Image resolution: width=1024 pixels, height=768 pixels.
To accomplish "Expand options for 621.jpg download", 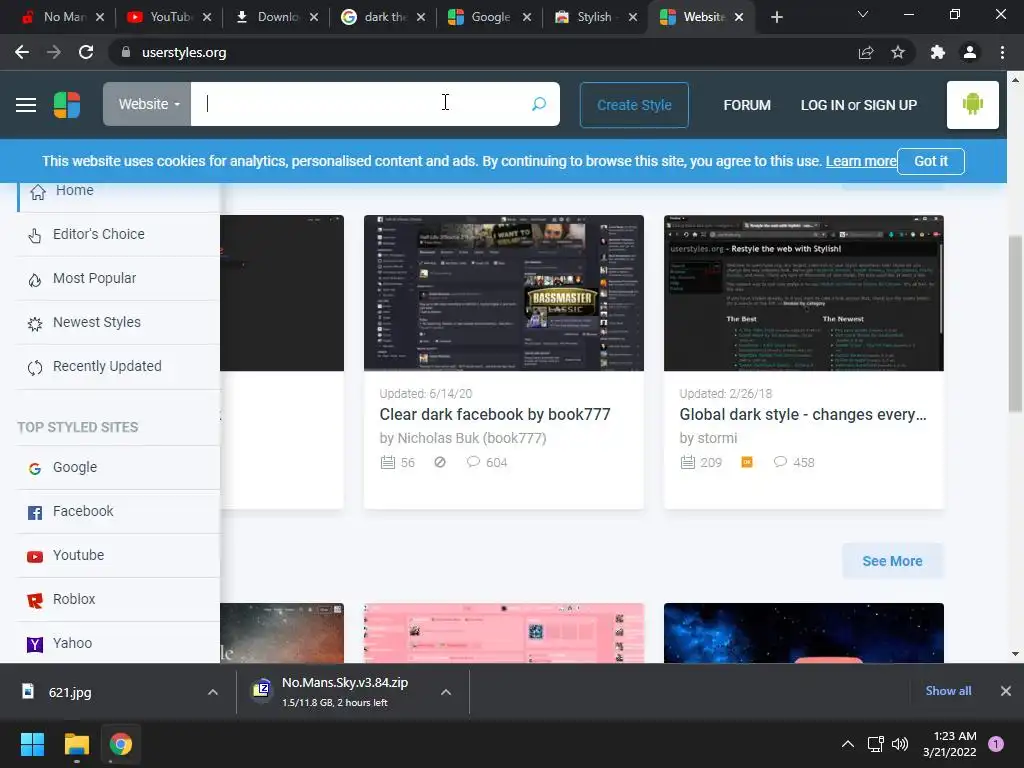I will click(213, 692).
